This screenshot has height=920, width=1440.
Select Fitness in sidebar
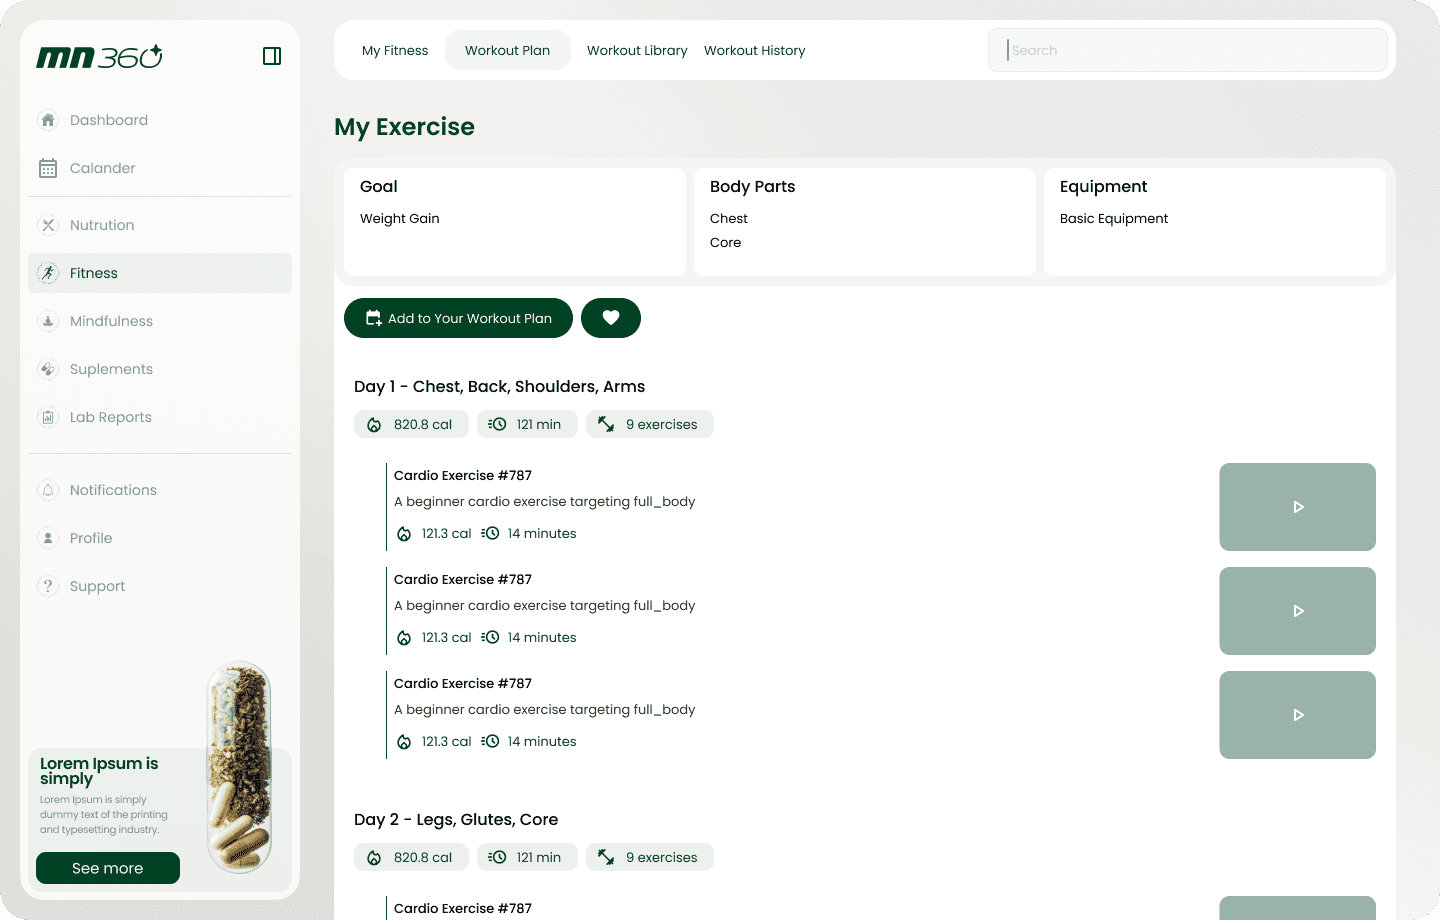click(x=160, y=273)
